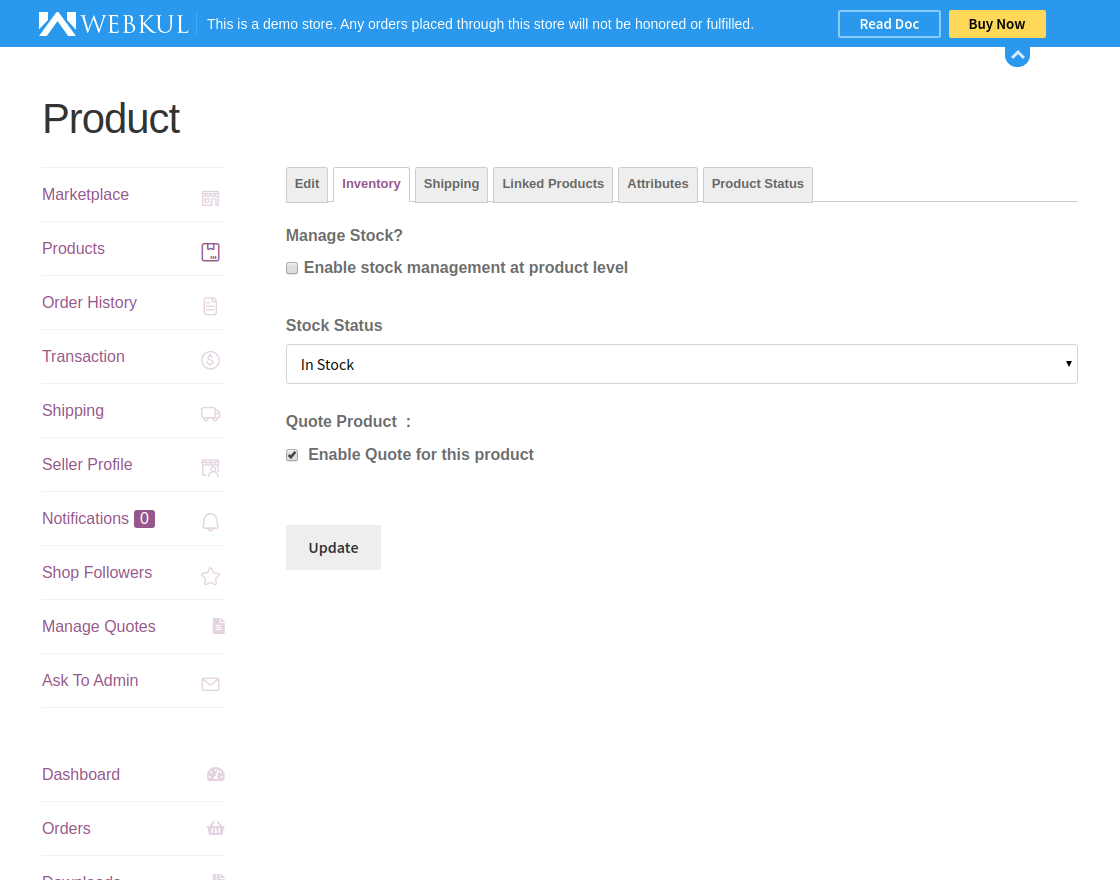Go to the Product Status tab

coord(757,184)
